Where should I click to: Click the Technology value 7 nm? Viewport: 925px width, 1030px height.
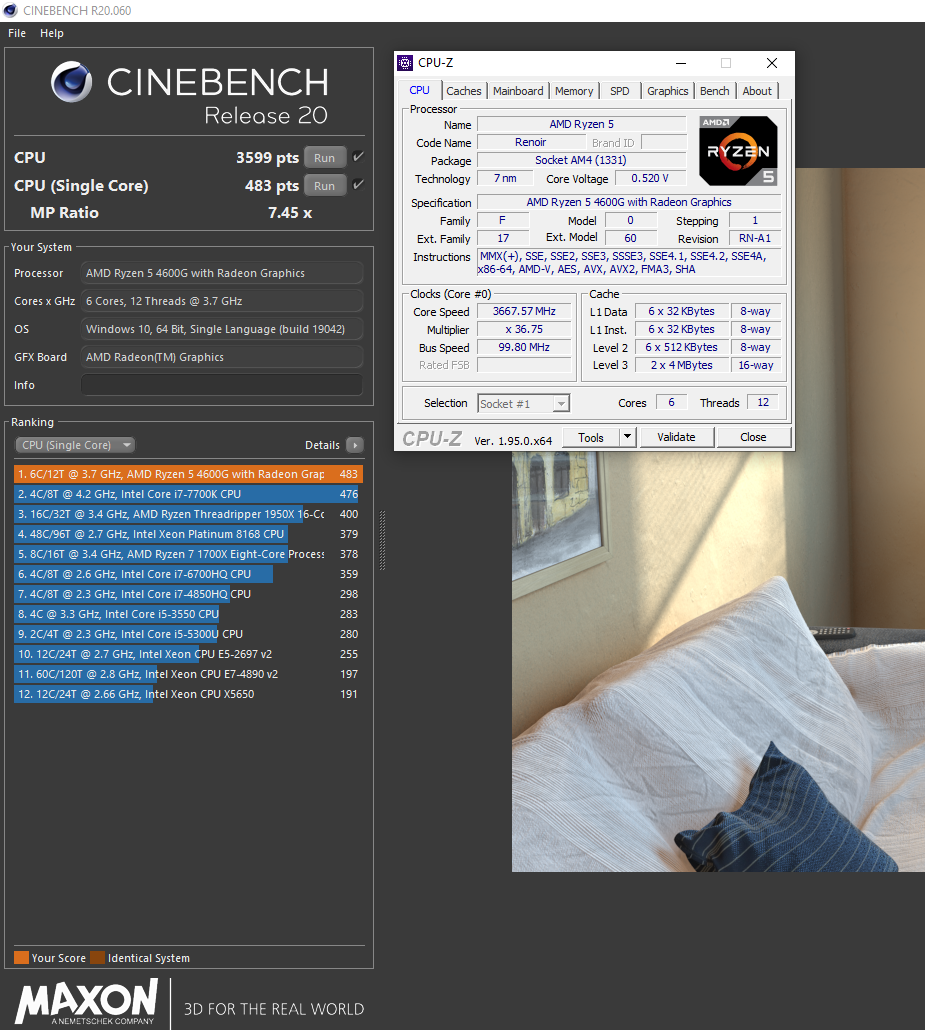pyautogui.click(x=505, y=178)
